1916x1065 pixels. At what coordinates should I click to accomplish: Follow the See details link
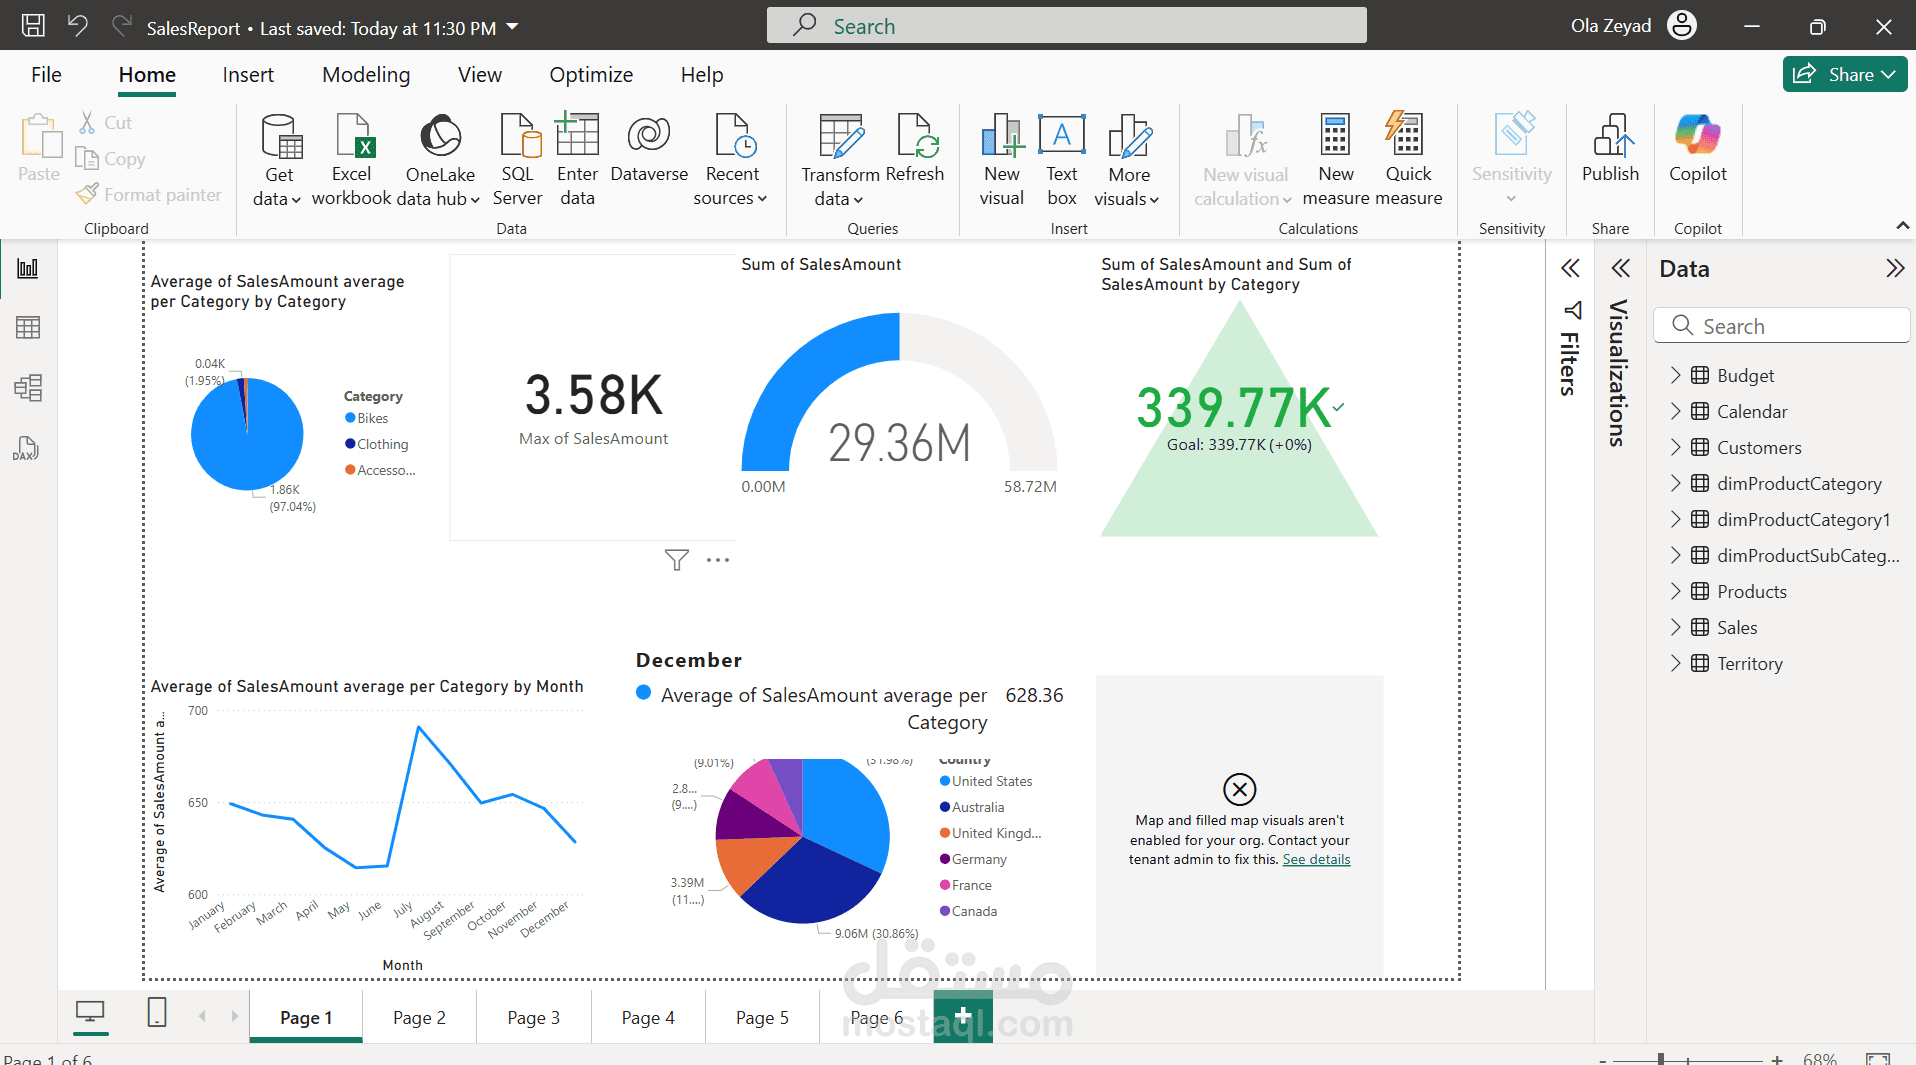(x=1316, y=859)
